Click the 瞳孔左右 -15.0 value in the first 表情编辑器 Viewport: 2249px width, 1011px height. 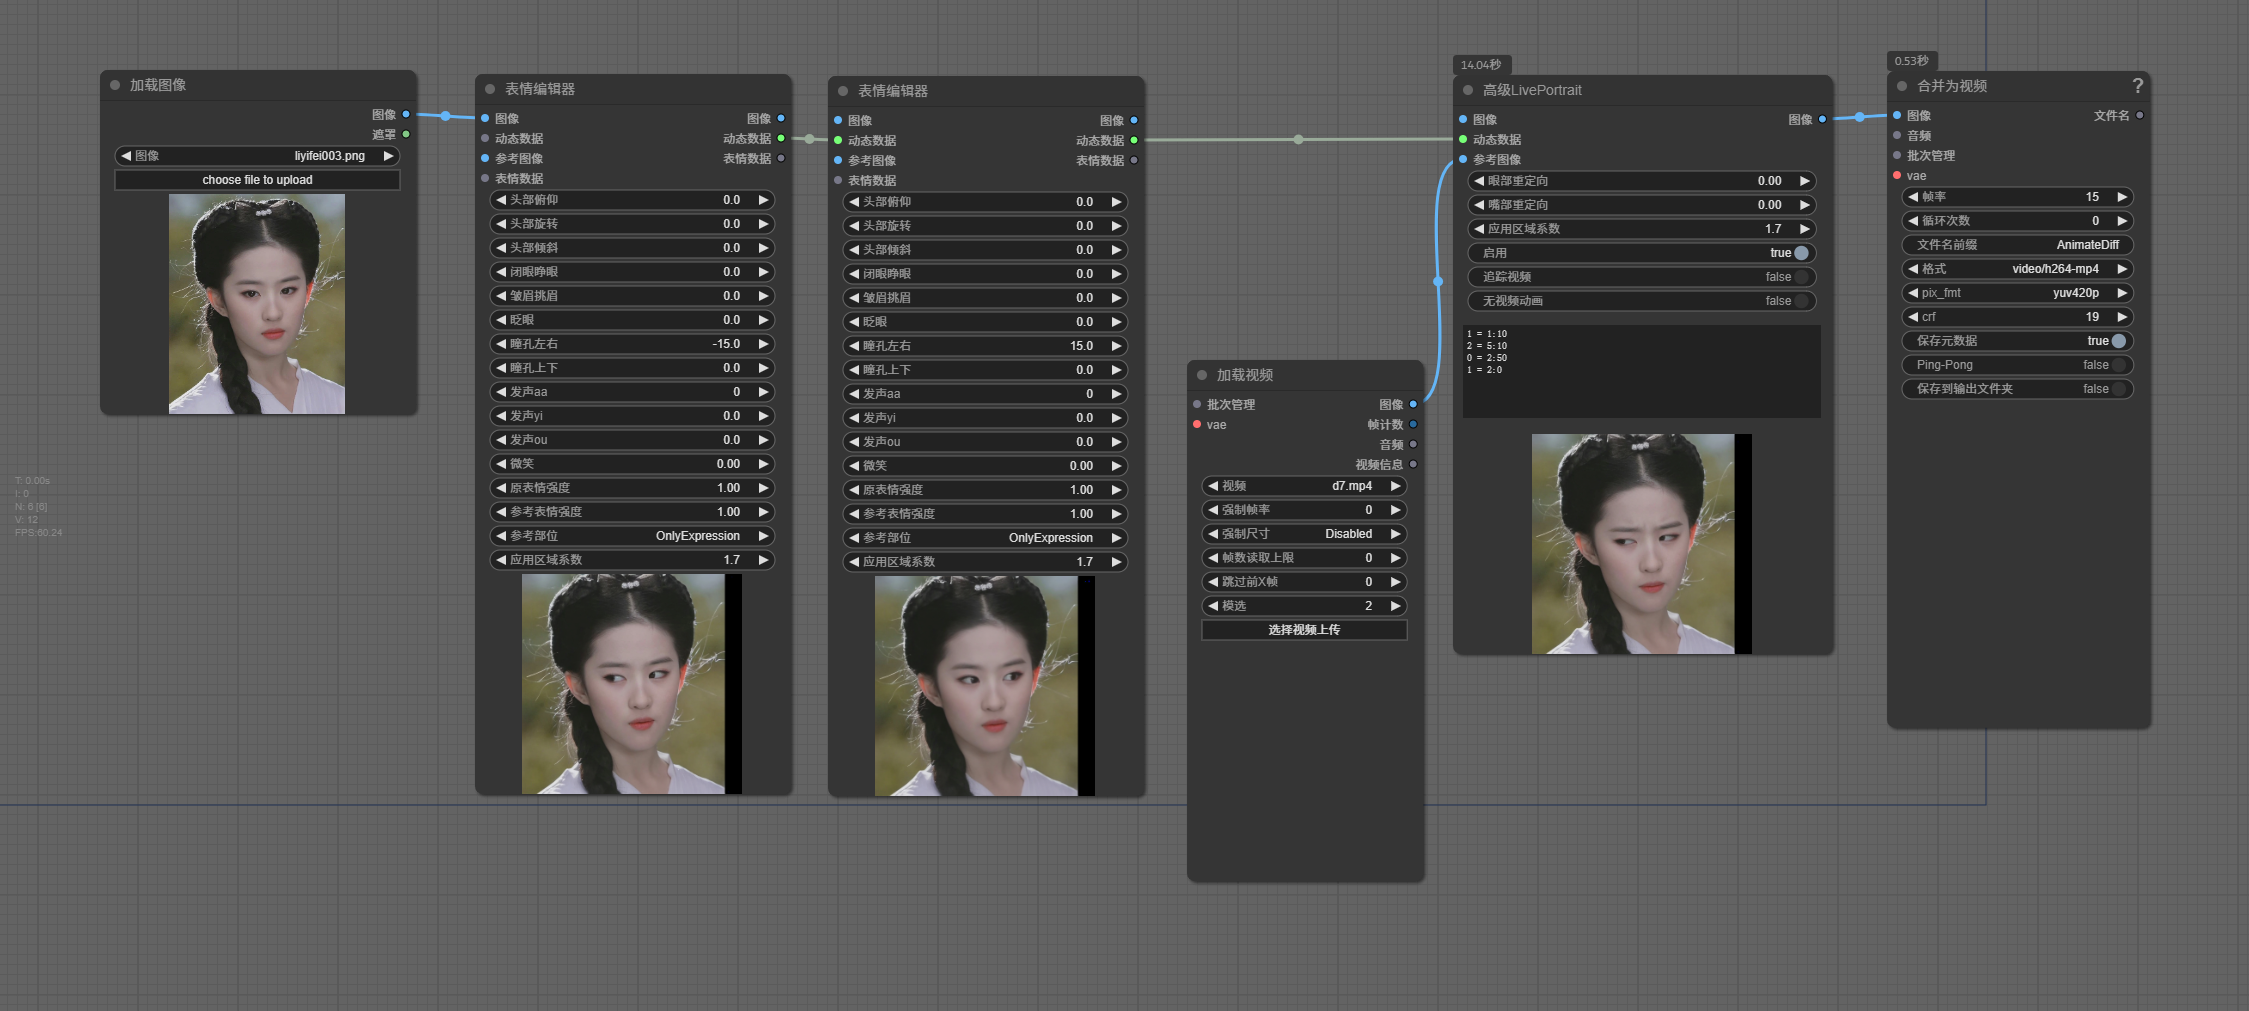(726, 344)
